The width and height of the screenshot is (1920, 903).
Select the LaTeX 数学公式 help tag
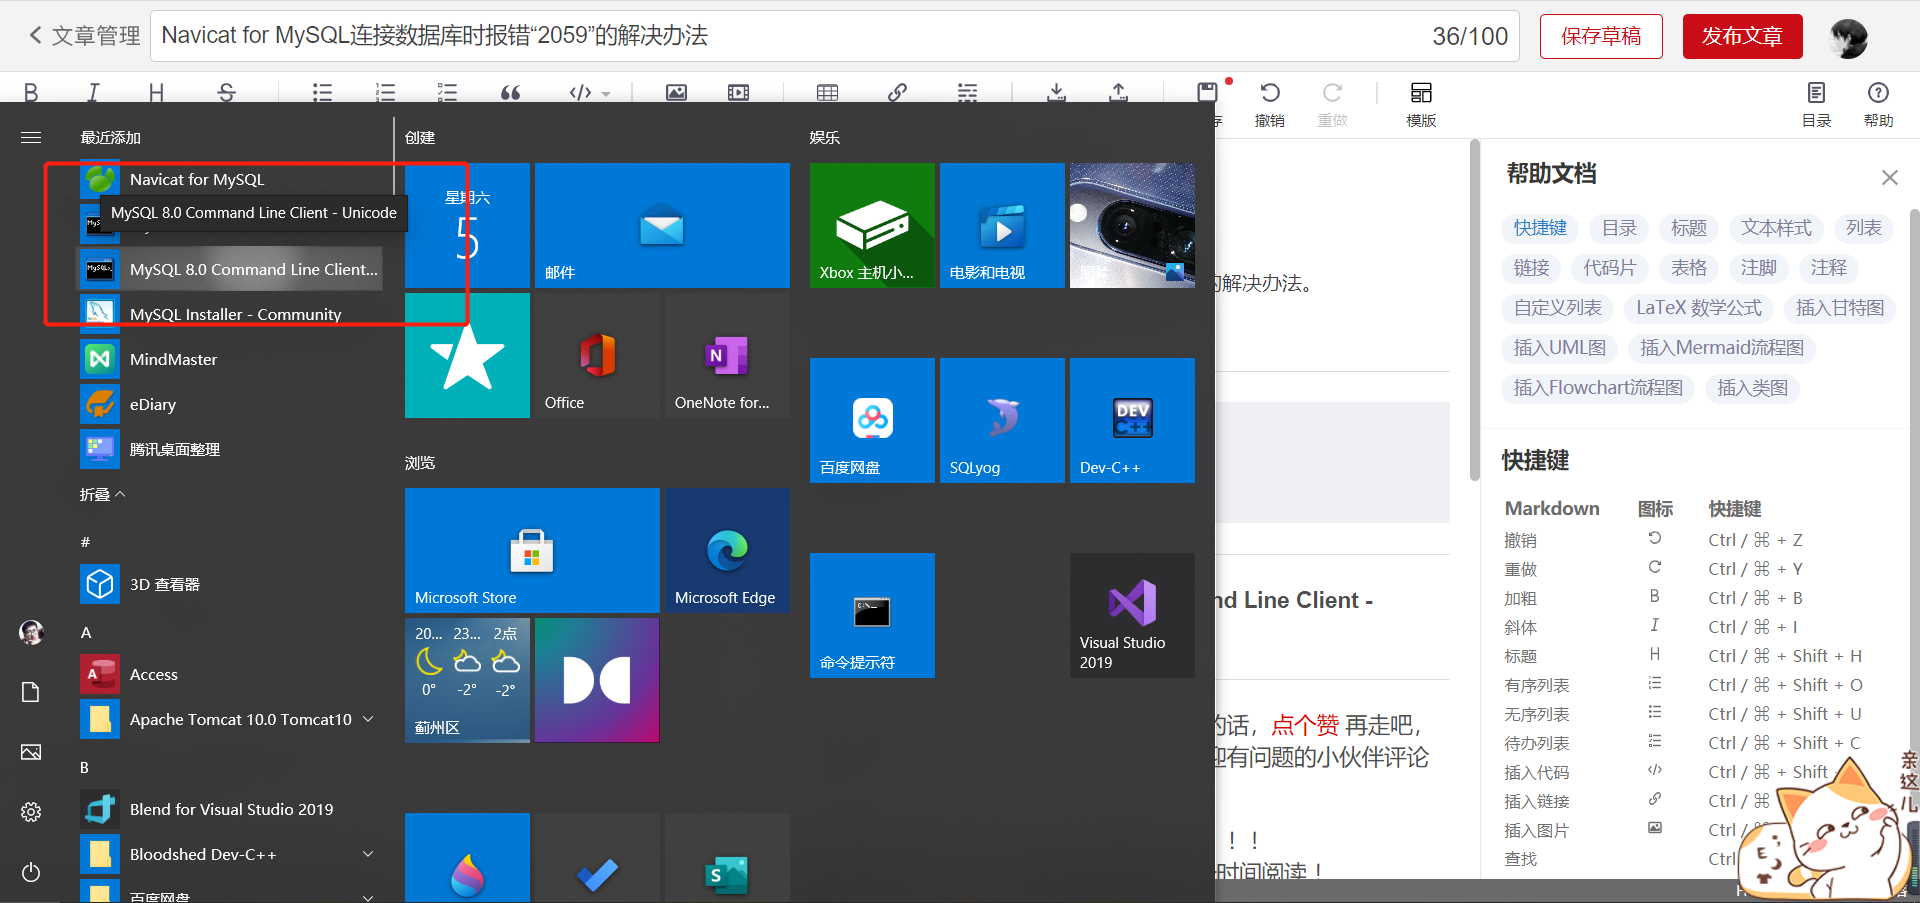[x=1699, y=308]
